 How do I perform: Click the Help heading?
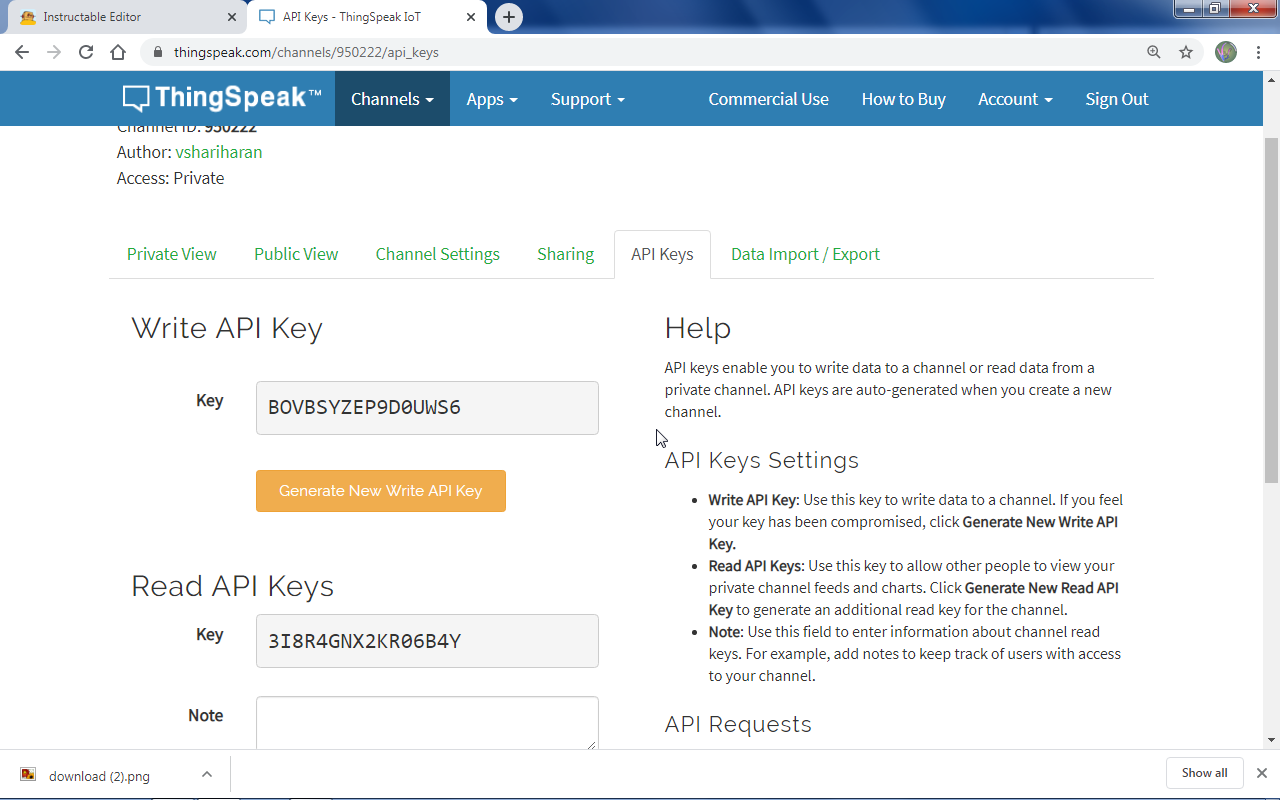pos(698,328)
